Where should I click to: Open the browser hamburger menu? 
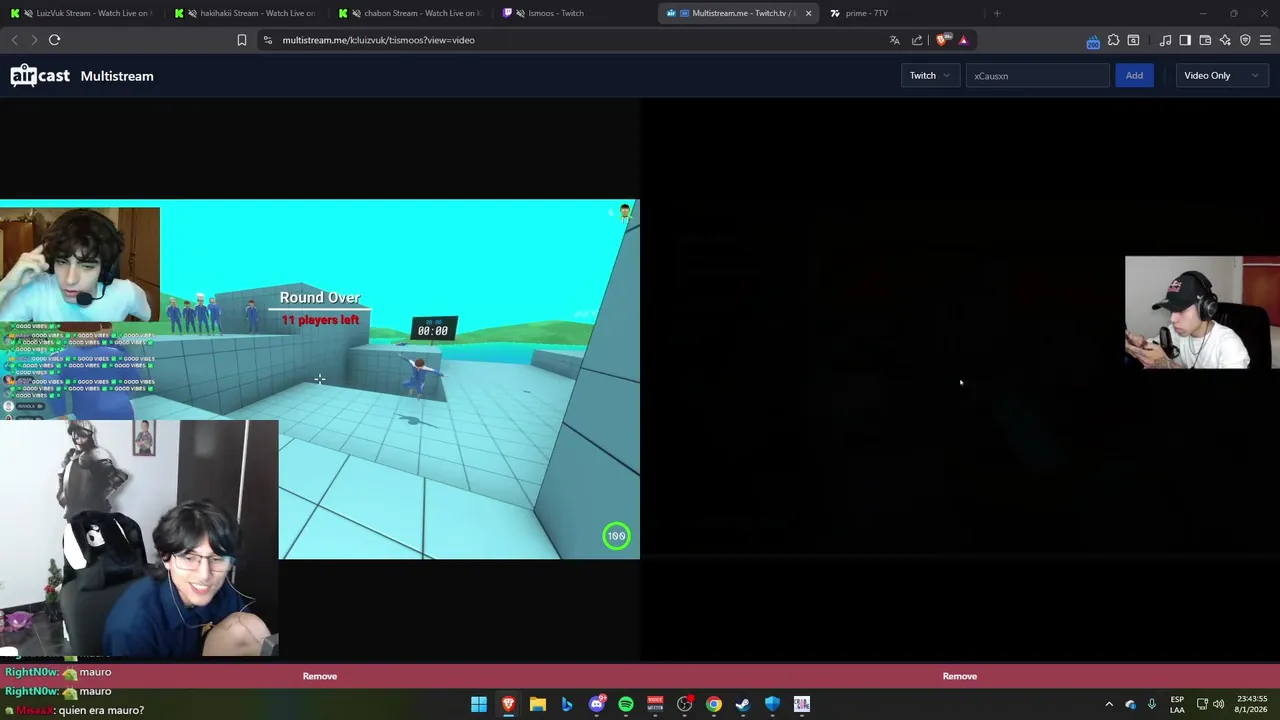pyautogui.click(x=1265, y=40)
